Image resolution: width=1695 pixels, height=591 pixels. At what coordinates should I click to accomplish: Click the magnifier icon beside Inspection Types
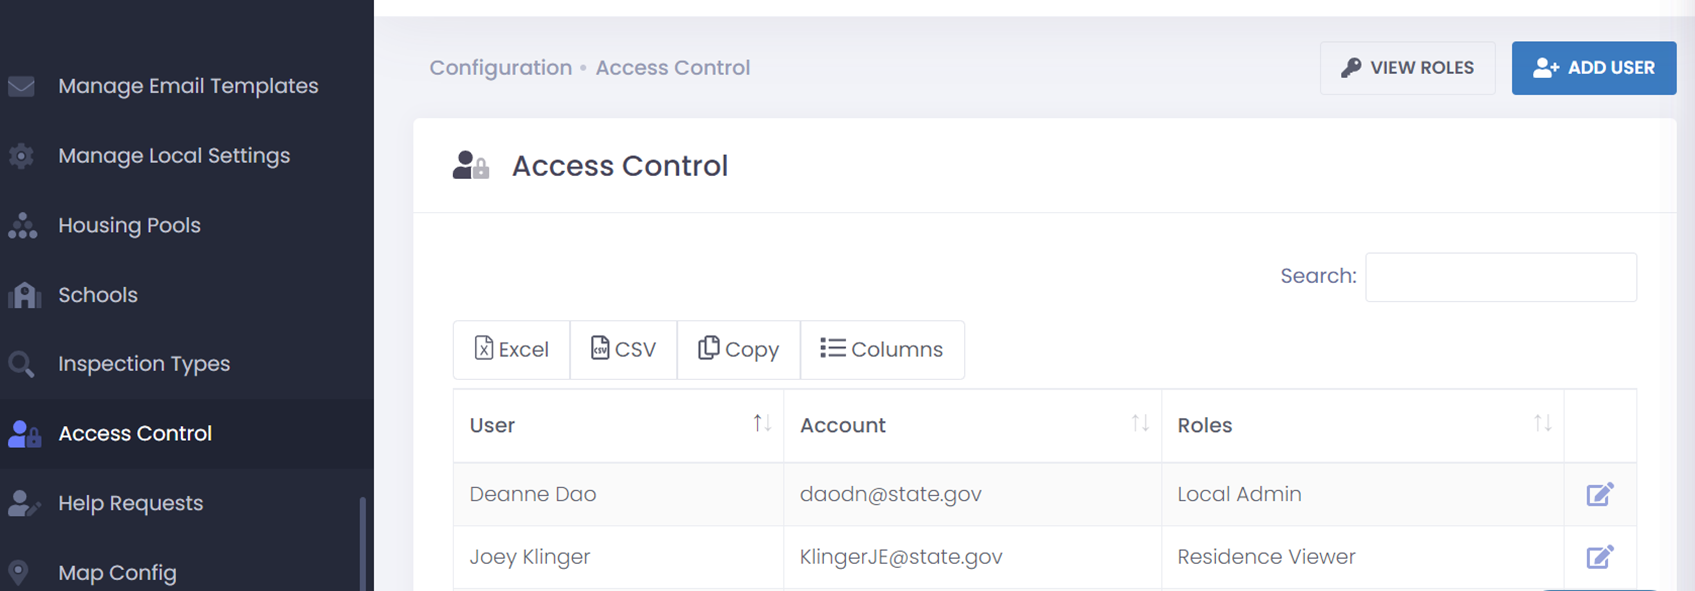(x=21, y=364)
